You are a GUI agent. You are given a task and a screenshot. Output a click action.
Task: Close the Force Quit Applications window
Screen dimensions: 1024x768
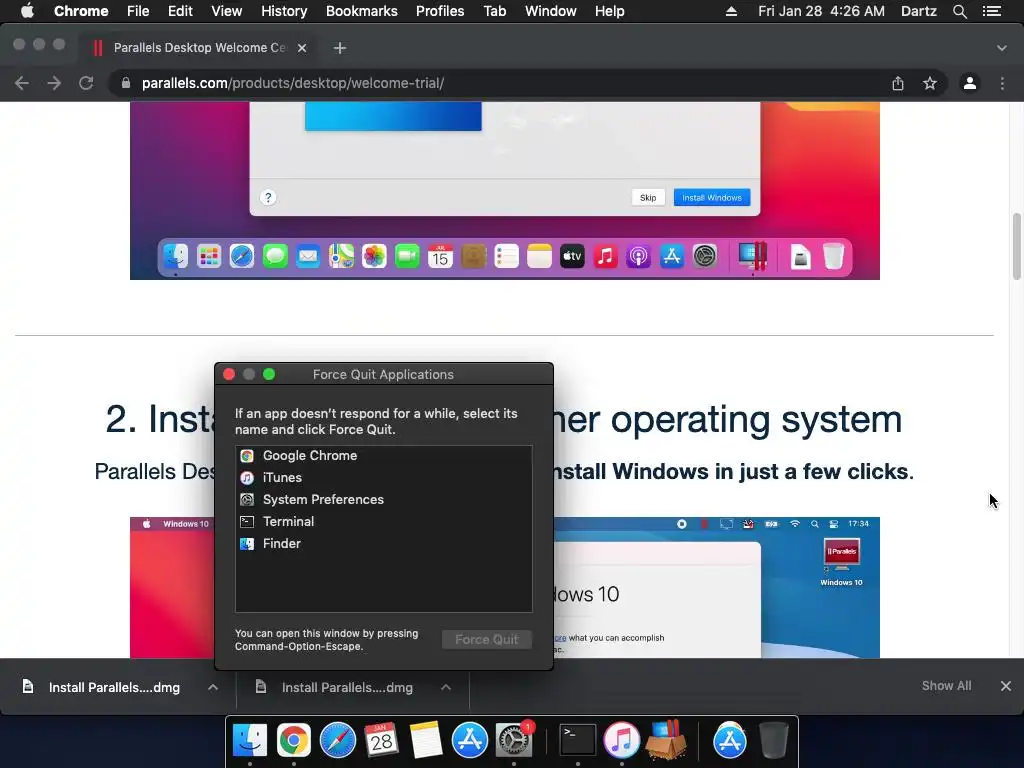coord(229,374)
